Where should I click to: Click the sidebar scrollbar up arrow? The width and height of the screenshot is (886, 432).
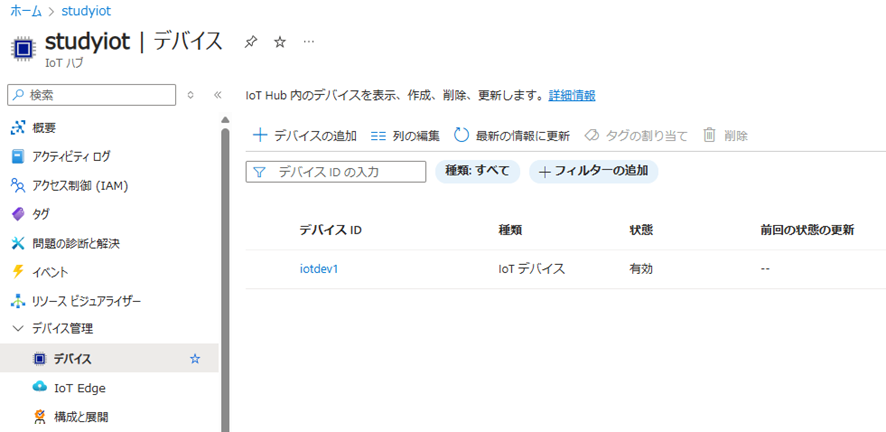click(x=225, y=120)
